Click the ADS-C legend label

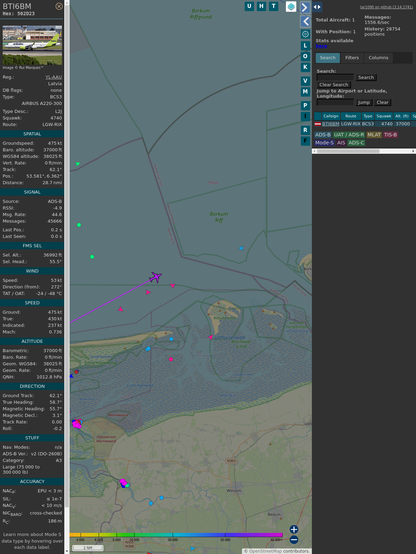tap(356, 143)
